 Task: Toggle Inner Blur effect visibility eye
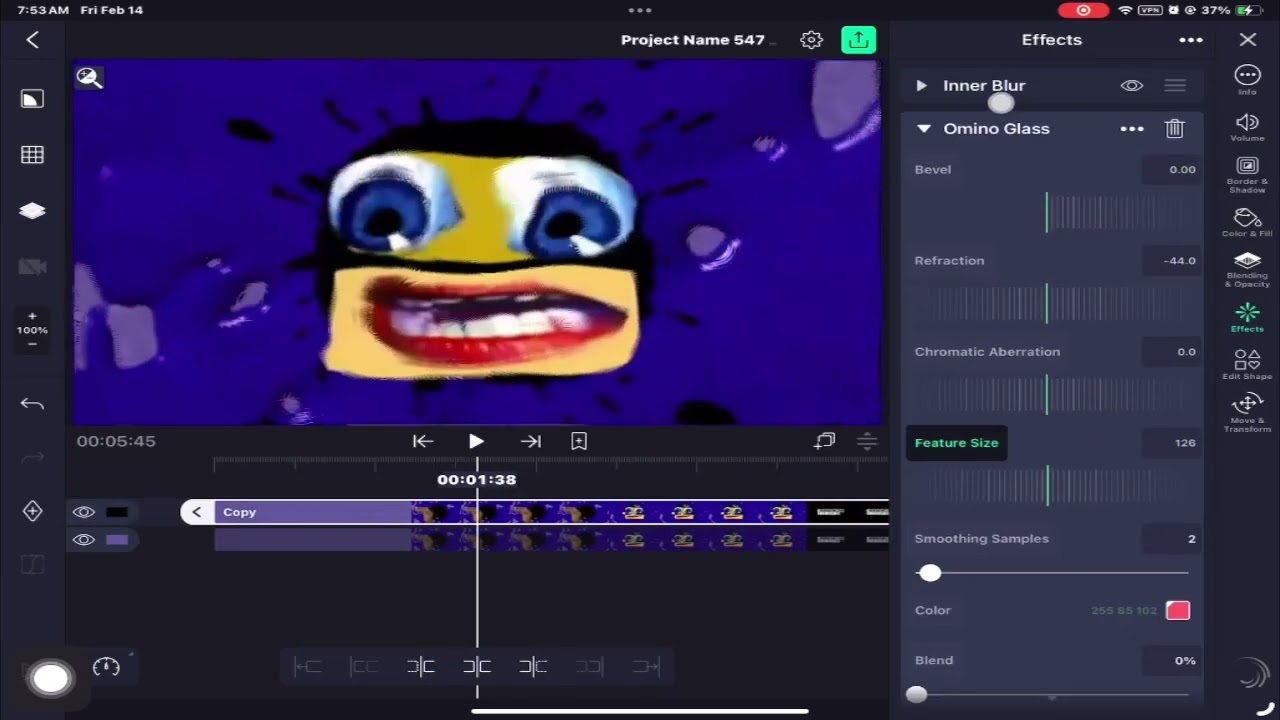1131,86
